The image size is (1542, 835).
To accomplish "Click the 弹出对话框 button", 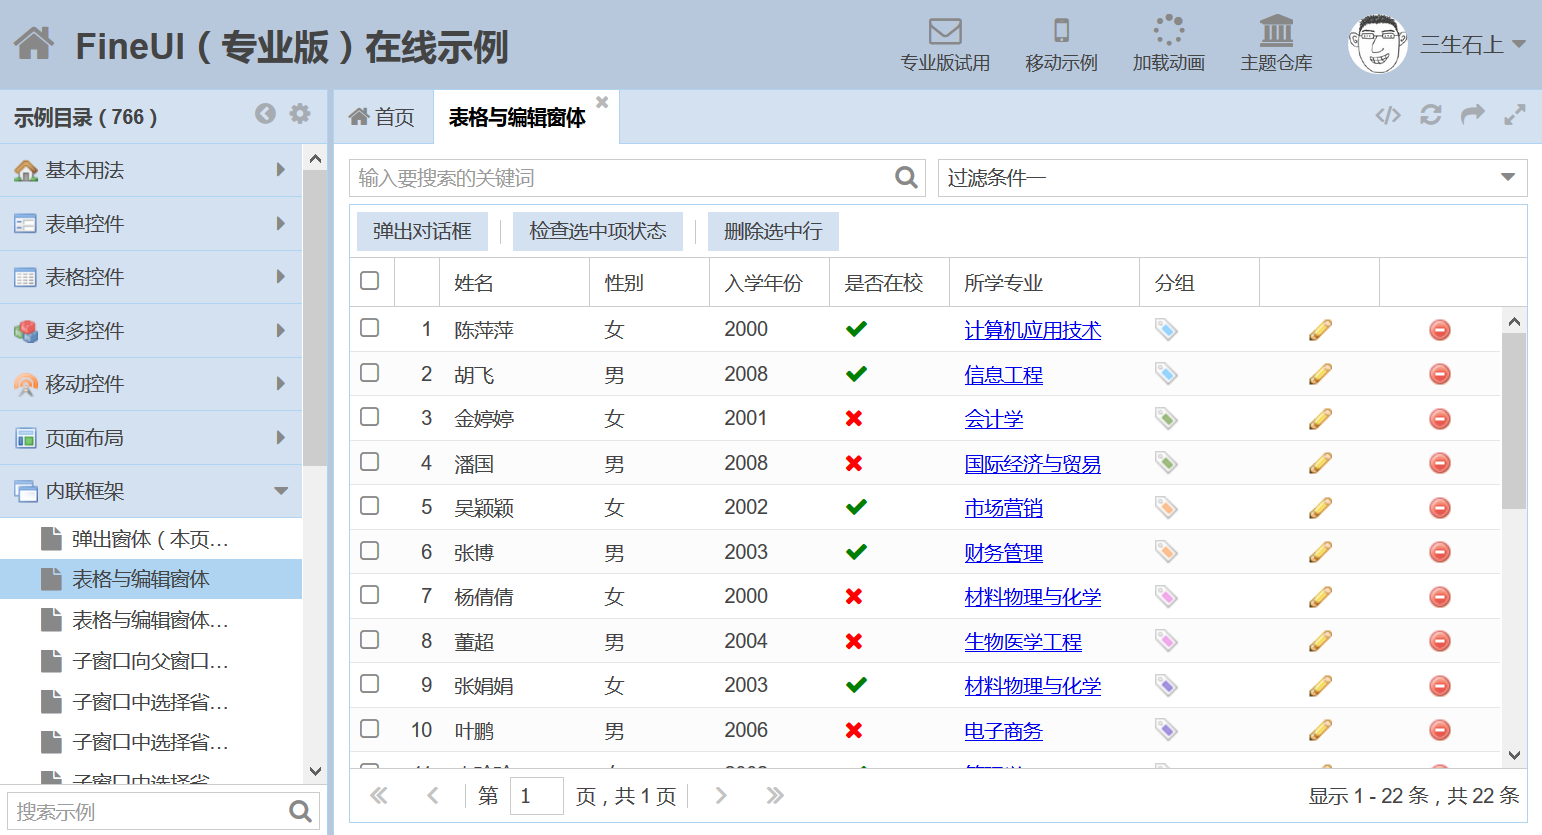I will (422, 232).
